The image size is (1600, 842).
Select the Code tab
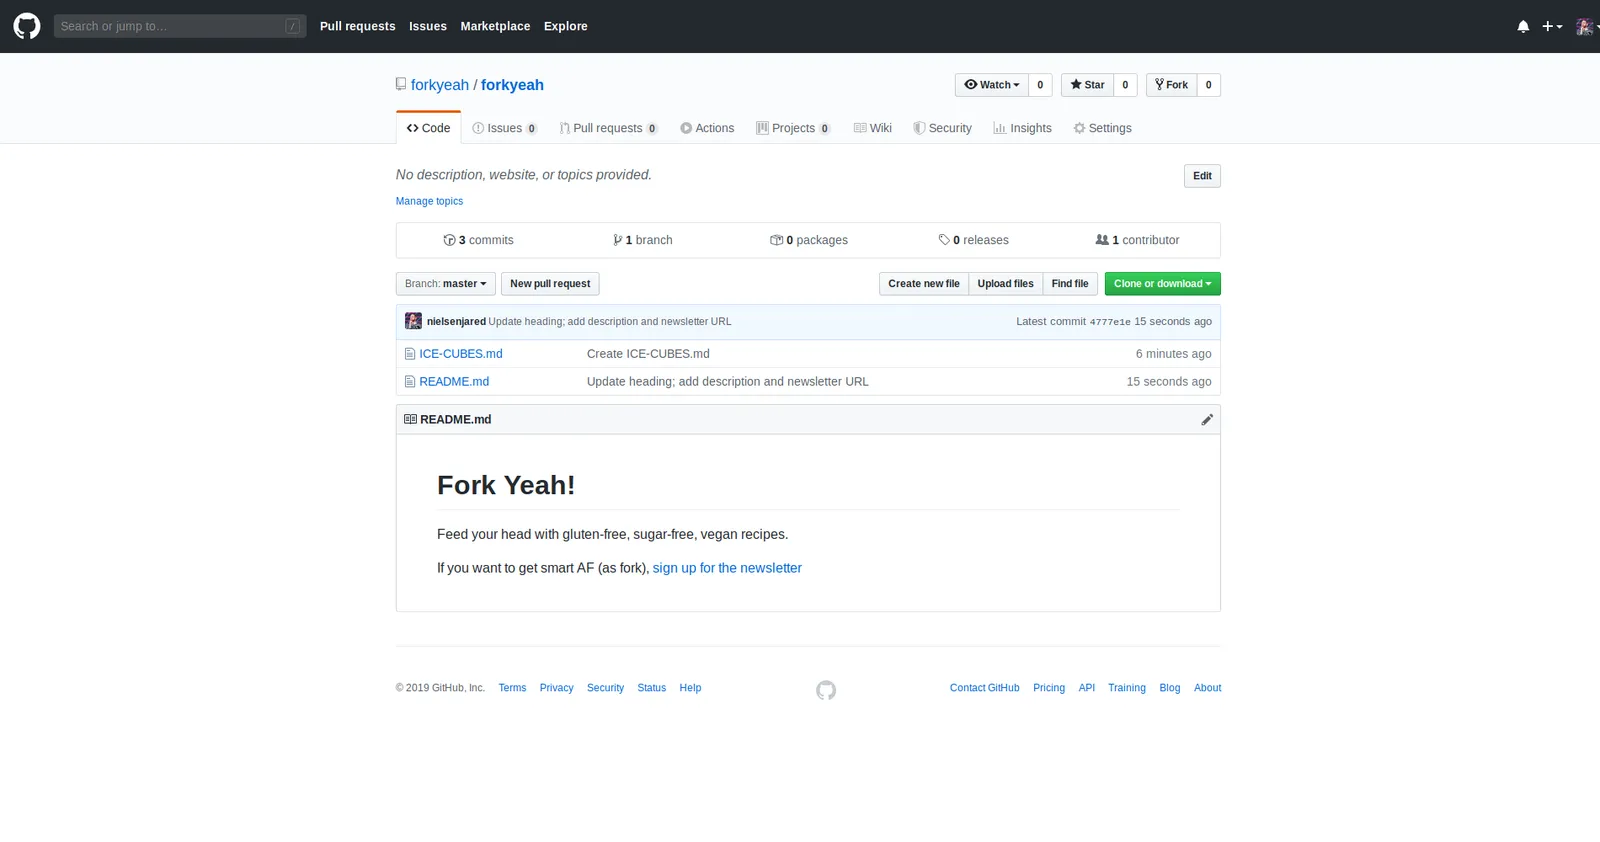tap(428, 128)
